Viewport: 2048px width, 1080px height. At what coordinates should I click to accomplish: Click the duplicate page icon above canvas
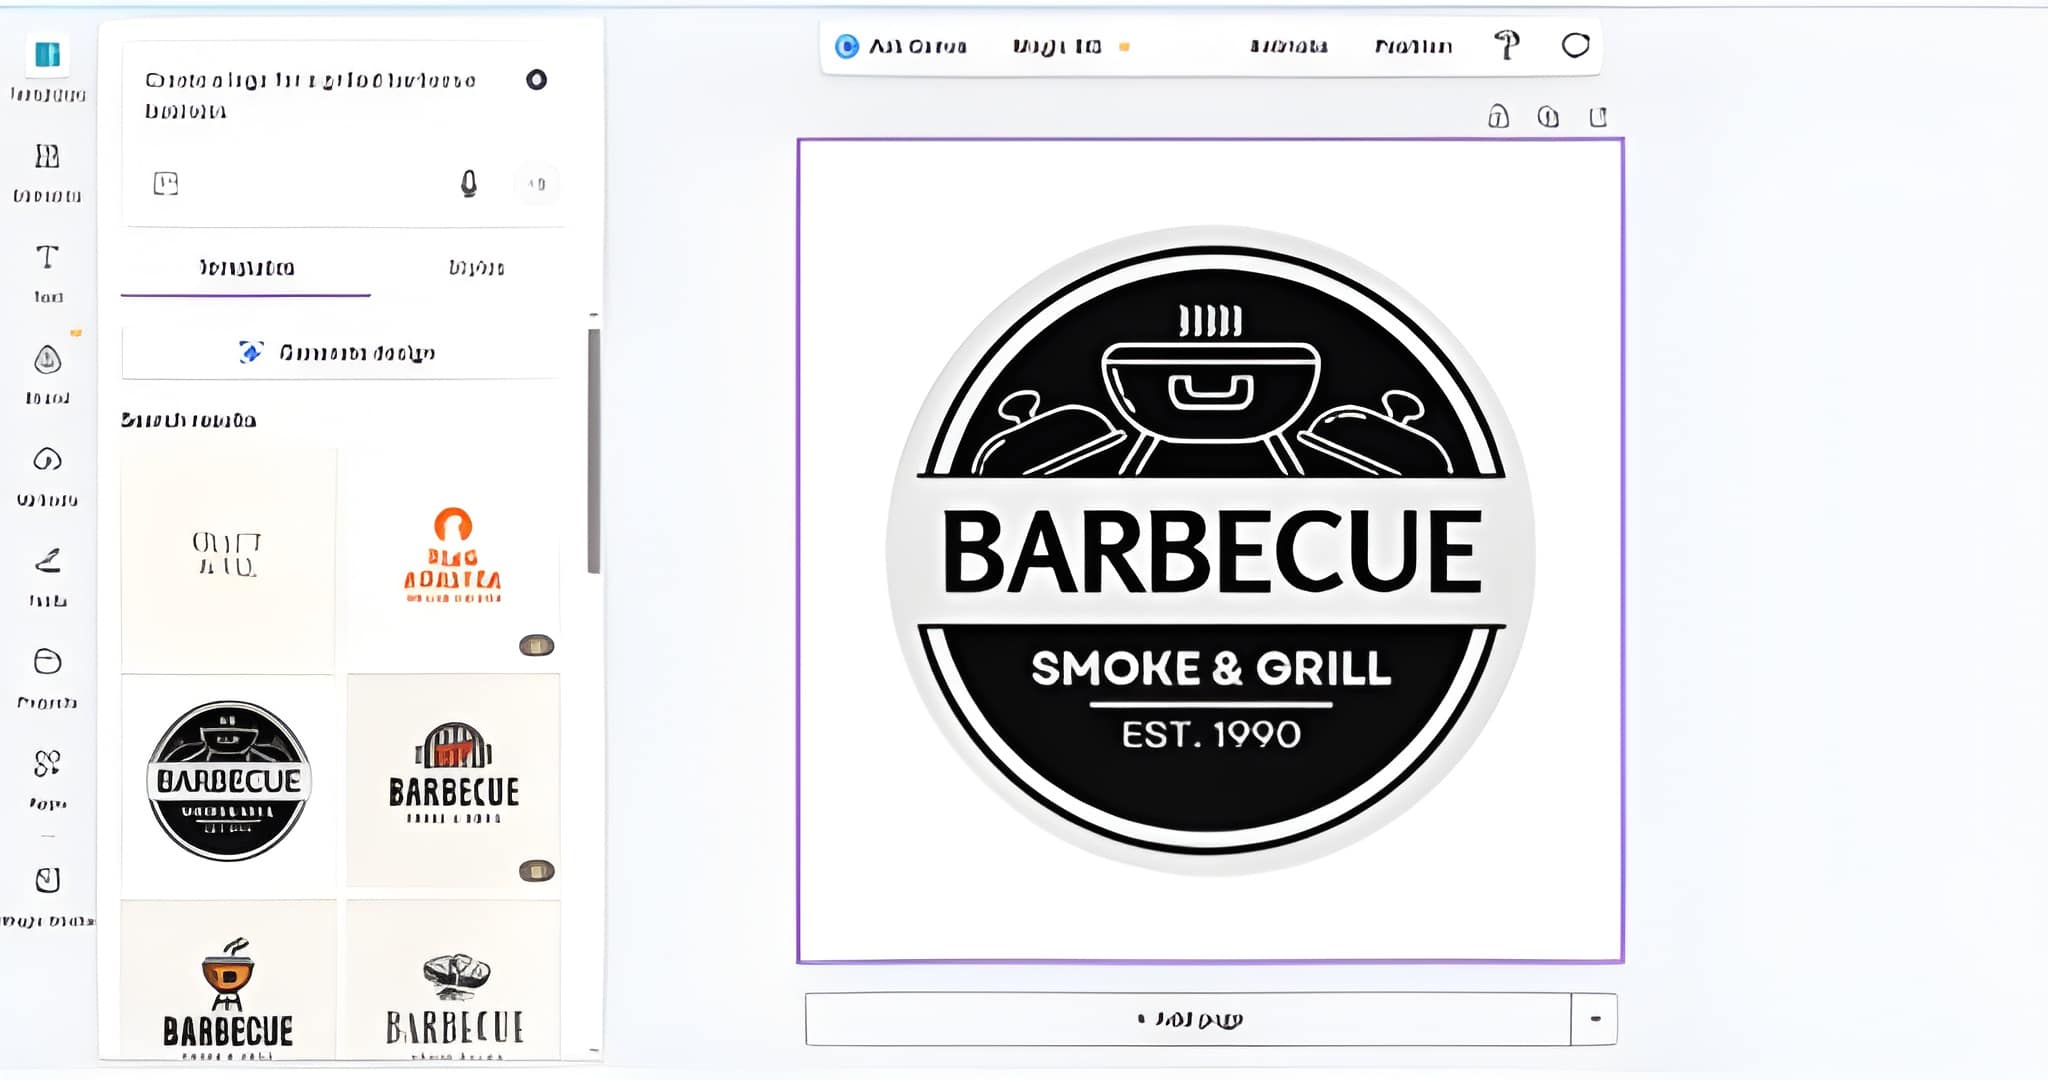click(x=1547, y=117)
